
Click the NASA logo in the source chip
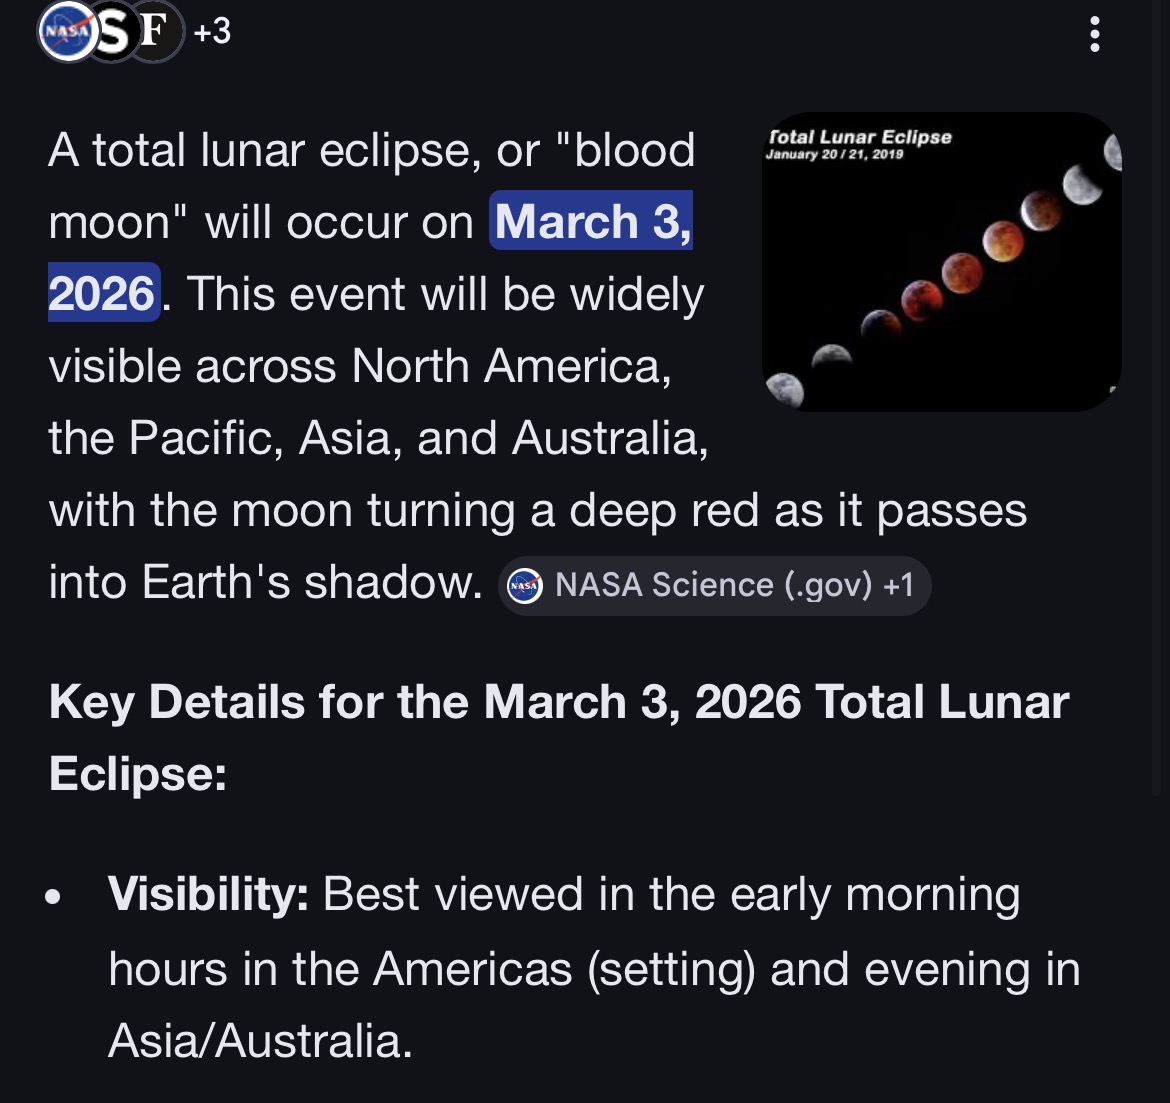click(x=525, y=586)
